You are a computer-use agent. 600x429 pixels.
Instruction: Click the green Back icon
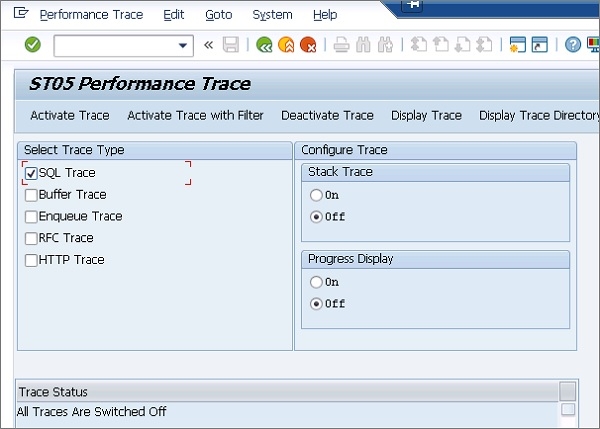coord(264,45)
